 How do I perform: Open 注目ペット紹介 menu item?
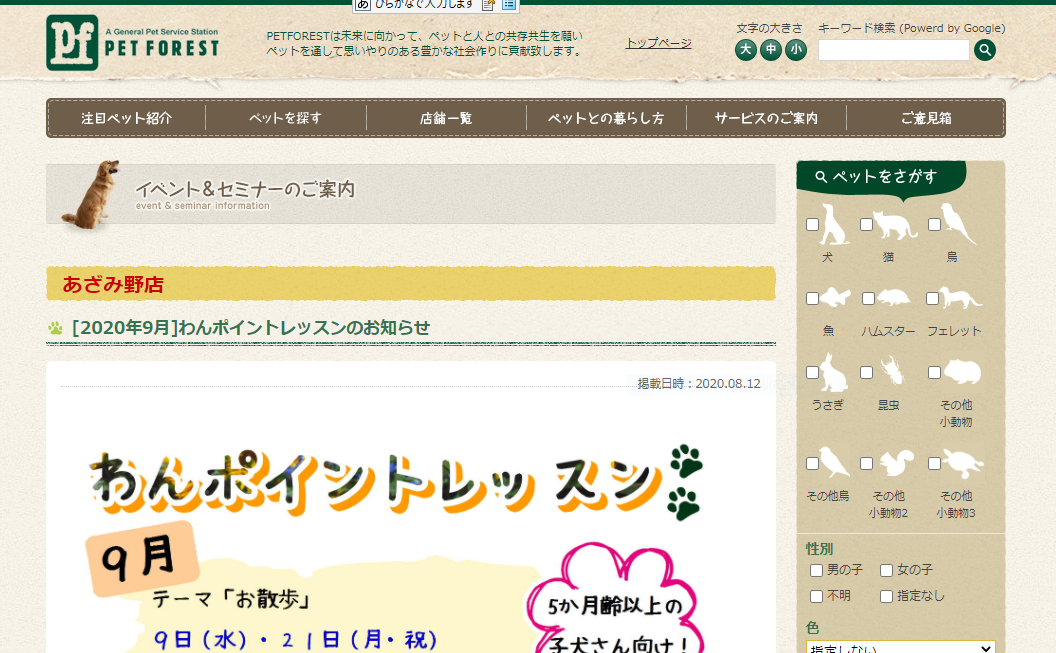(126, 118)
